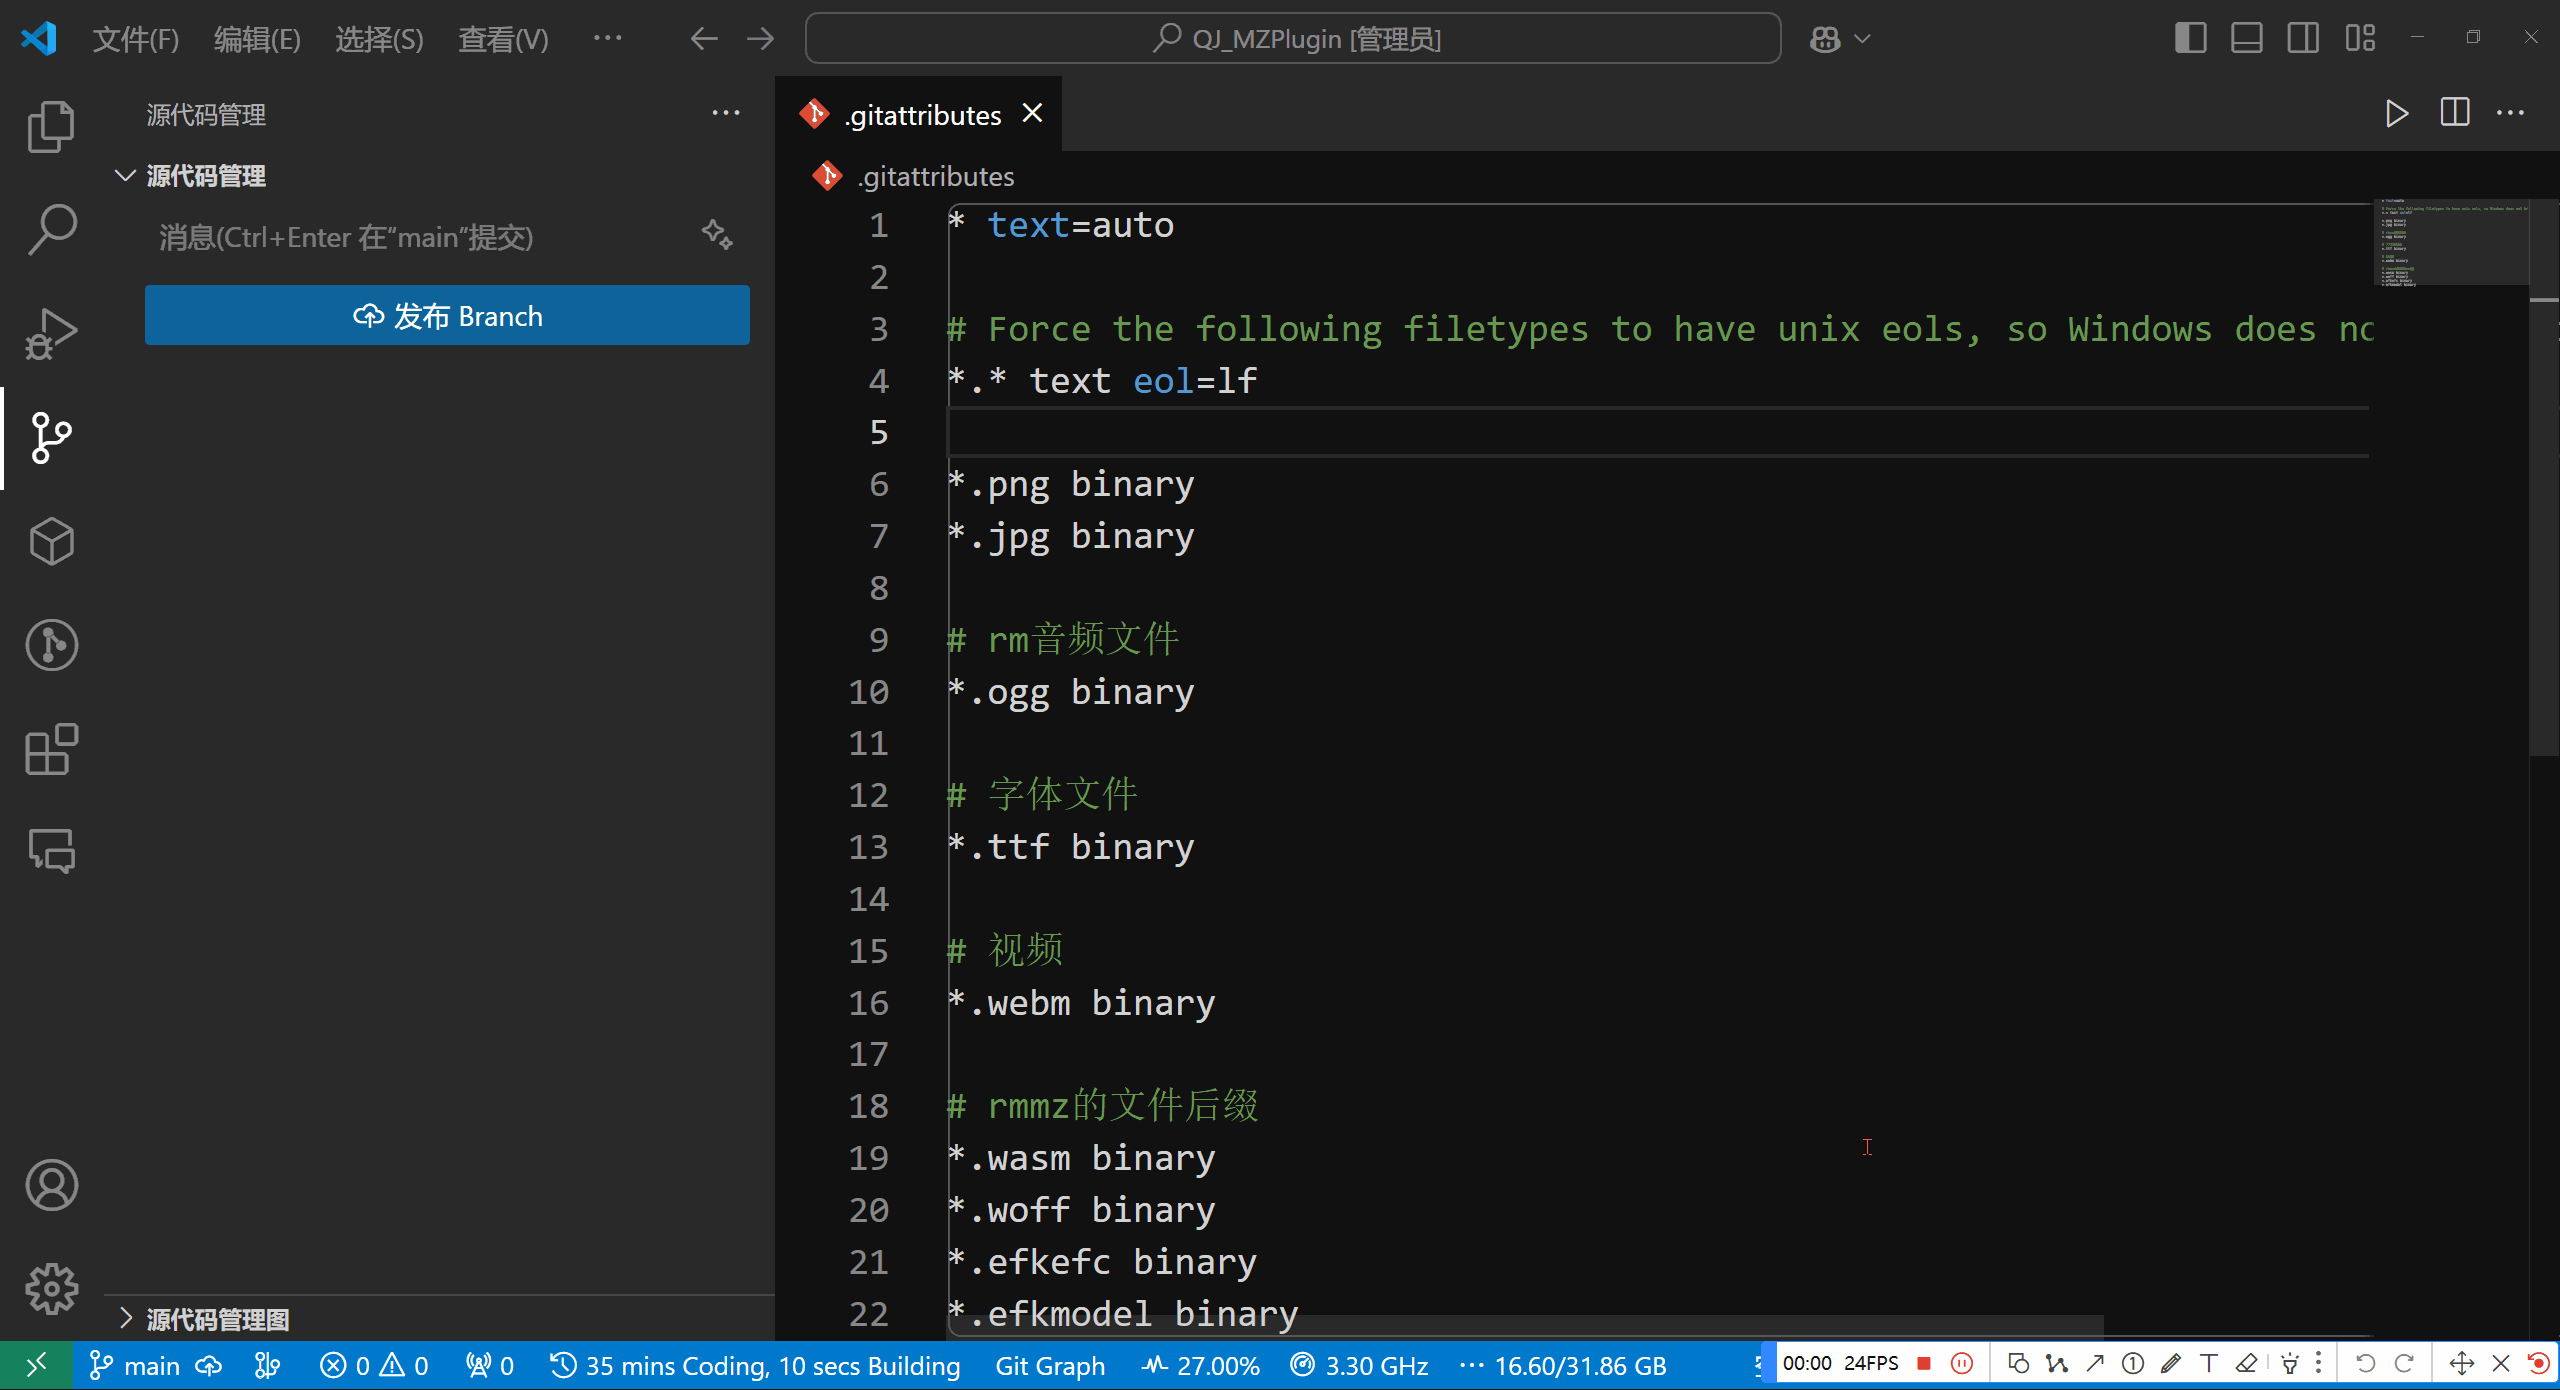The image size is (2560, 1390).
Task: Click the sparkle generate commit message icon
Action: pyautogui.click(x=716, y=235)
